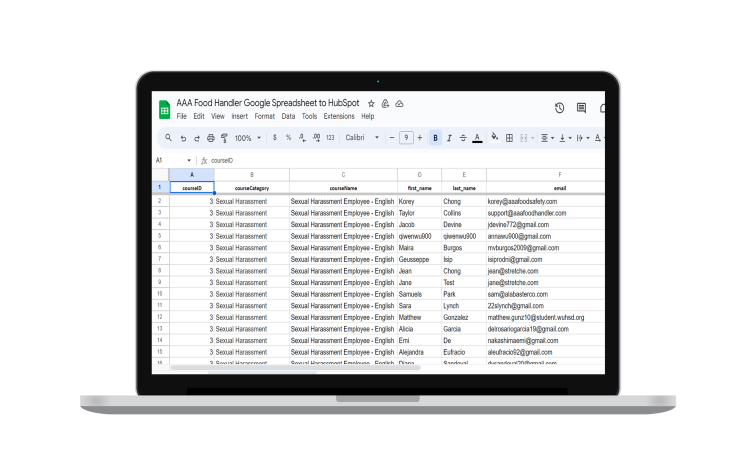Click the select-all corner box

click(x=161, y=175)
